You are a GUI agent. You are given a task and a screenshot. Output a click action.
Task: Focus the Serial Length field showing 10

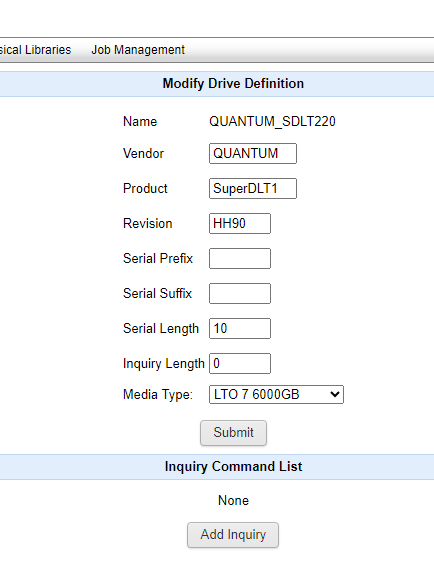[x=240, y=328]
